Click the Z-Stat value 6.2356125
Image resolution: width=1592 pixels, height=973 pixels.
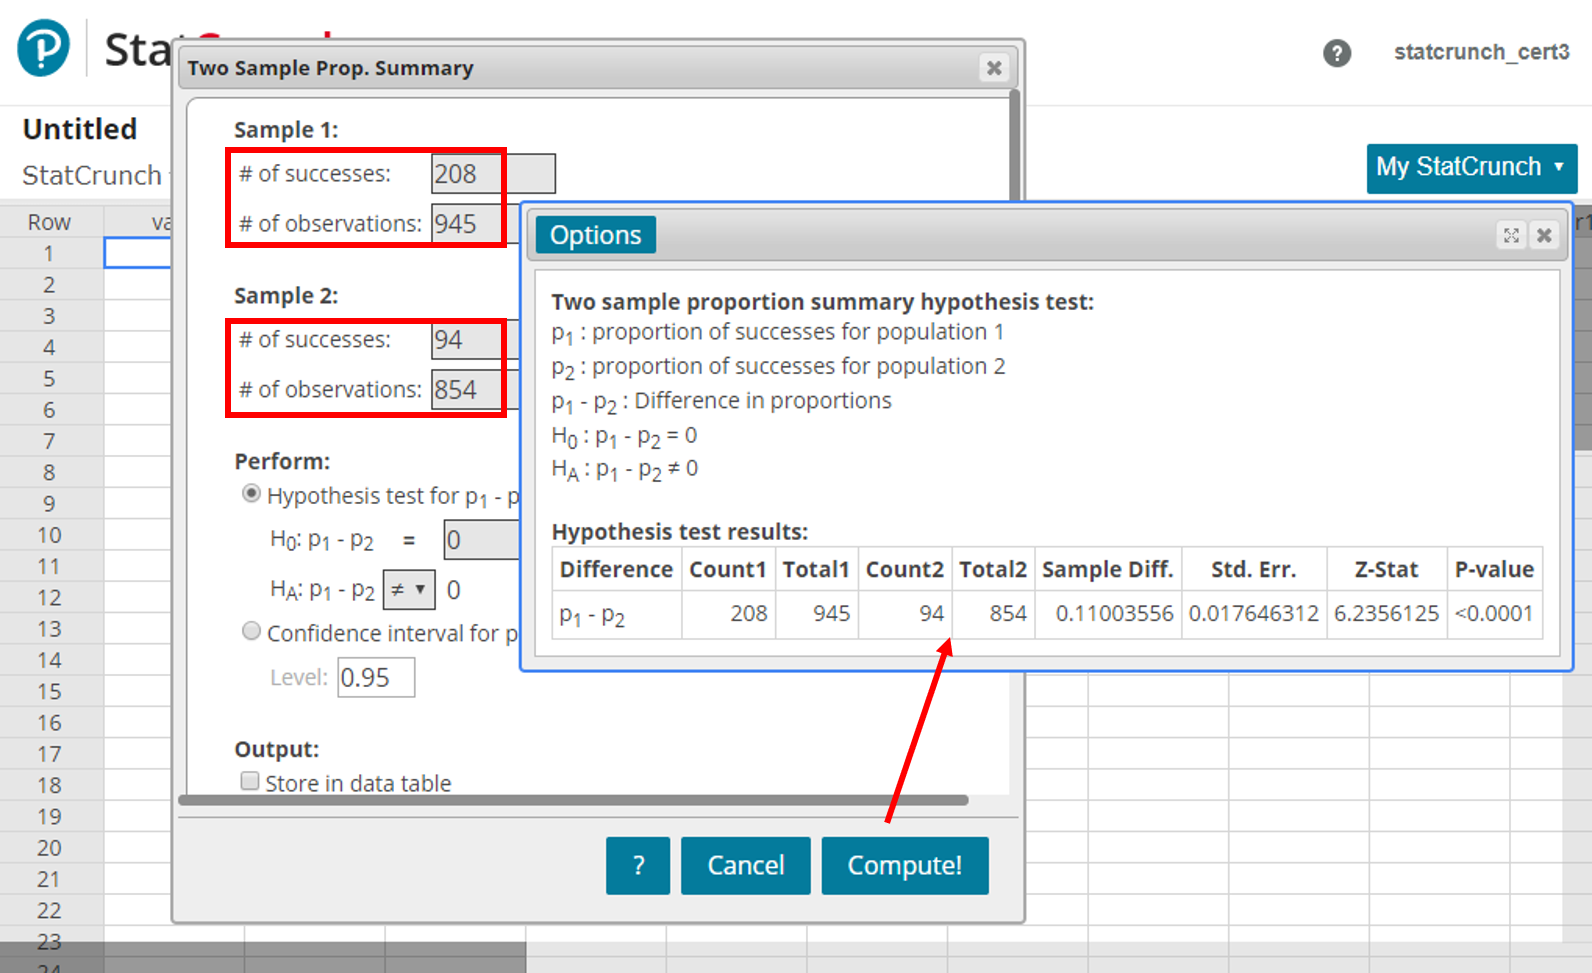(x=1386, y=614)
